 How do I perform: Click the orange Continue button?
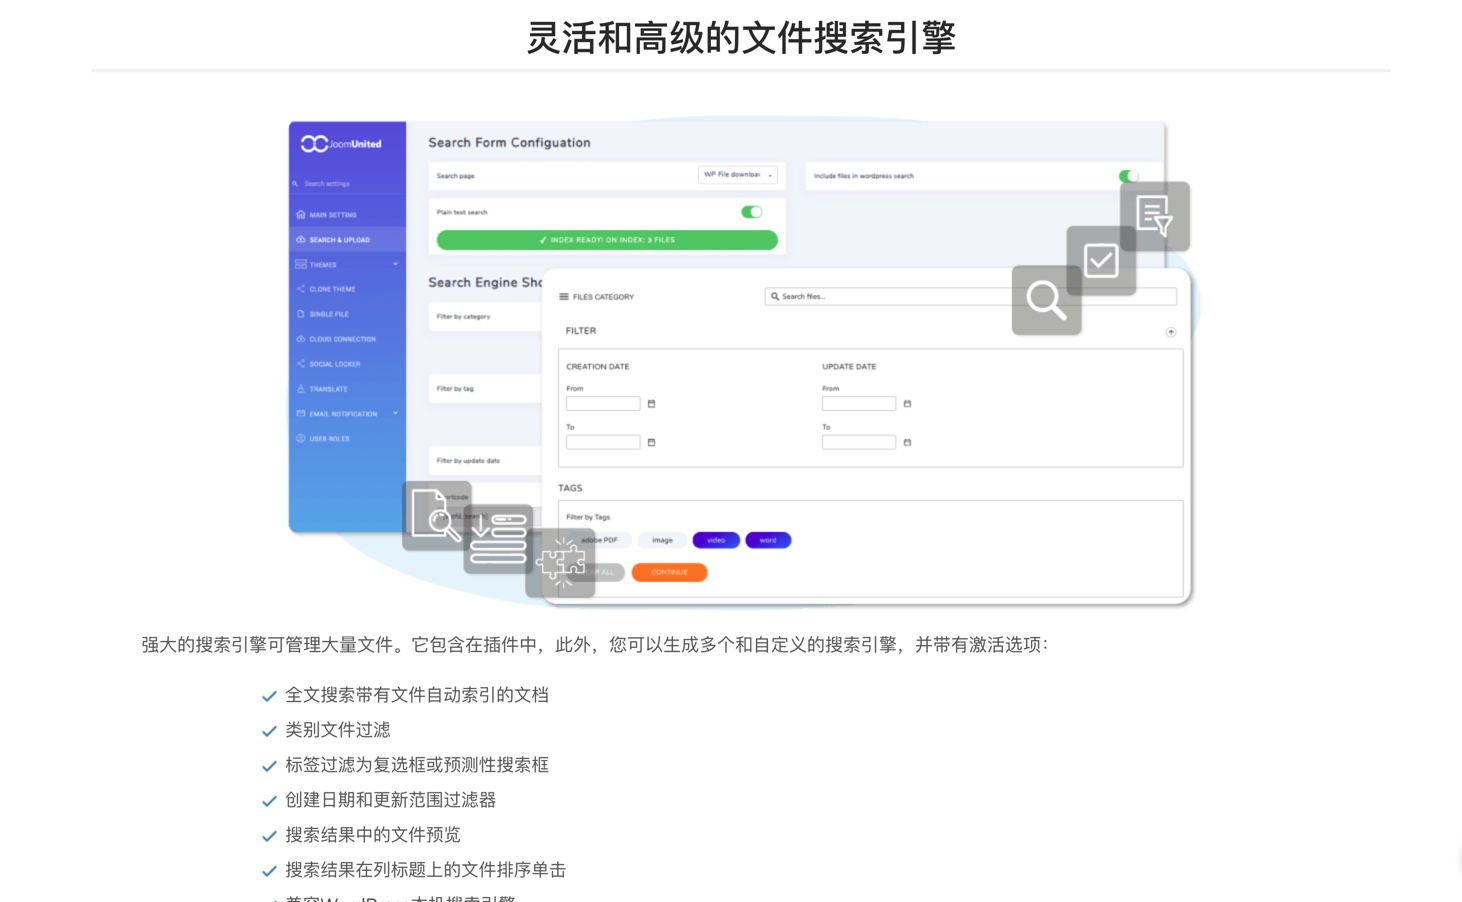point(669,572)
